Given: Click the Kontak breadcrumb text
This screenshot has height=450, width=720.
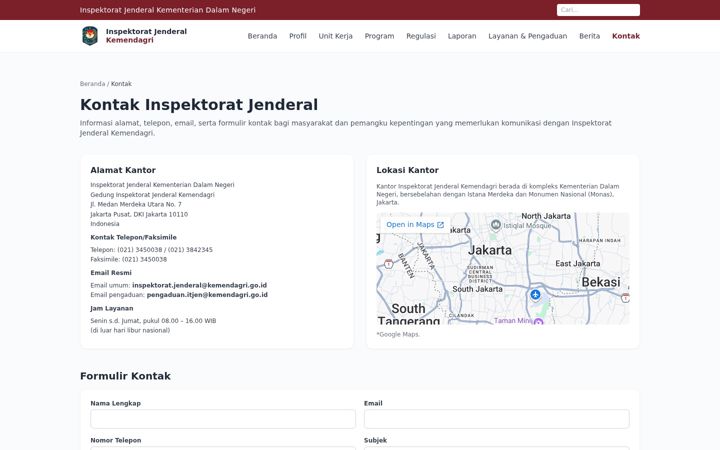Looking at the screenshot, I should tap(121, 84).
